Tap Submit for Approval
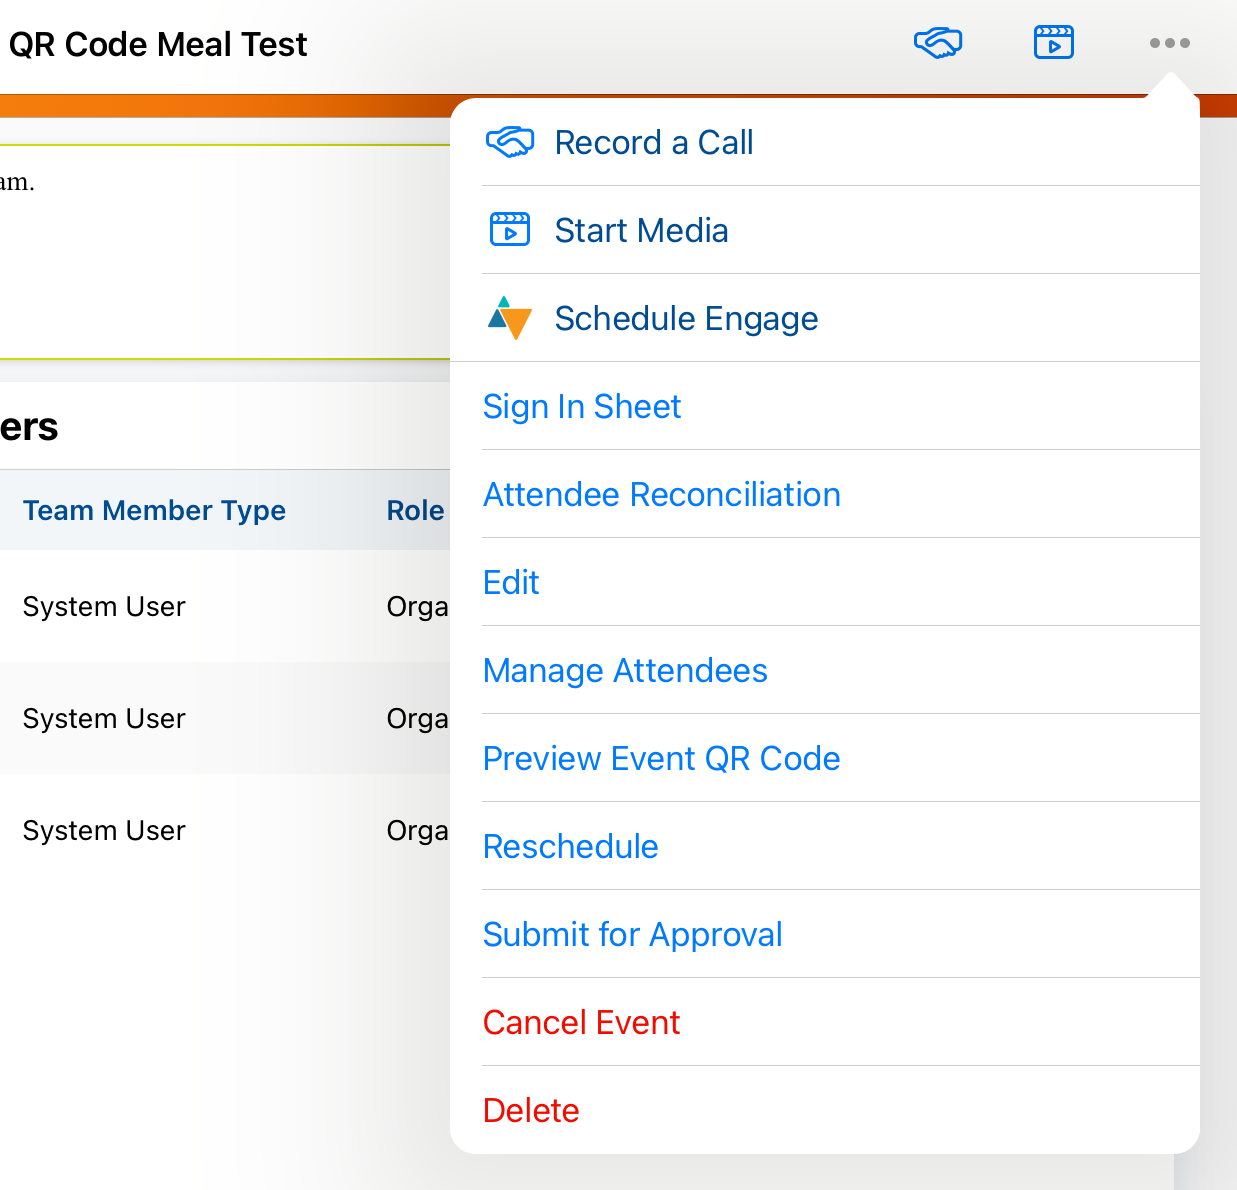Screen dimensions: 1237x1190 tap(632, 935)
